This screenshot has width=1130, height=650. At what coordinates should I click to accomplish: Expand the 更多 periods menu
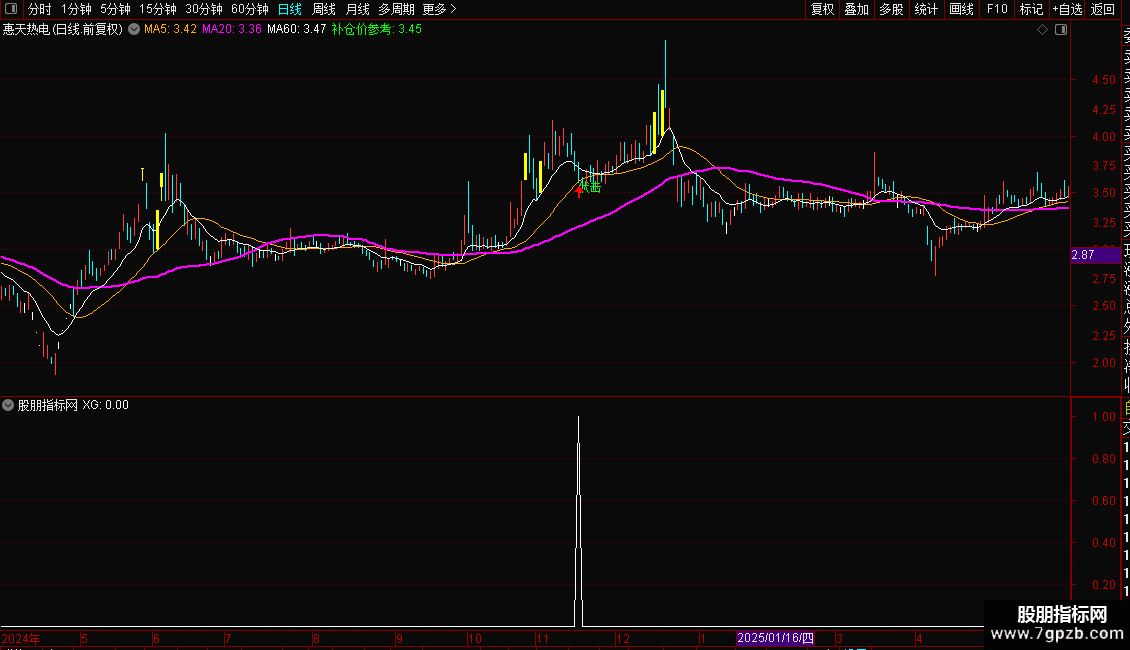pyautogui.click(x=440, y=9)
